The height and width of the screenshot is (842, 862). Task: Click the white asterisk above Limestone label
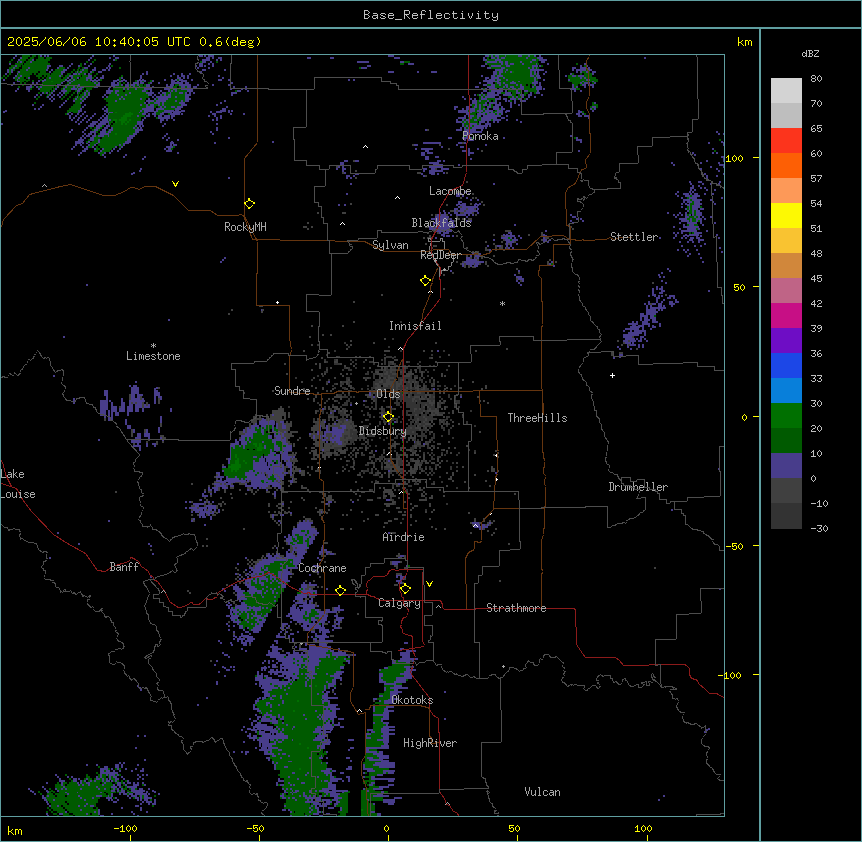click(x=153, y=346)
